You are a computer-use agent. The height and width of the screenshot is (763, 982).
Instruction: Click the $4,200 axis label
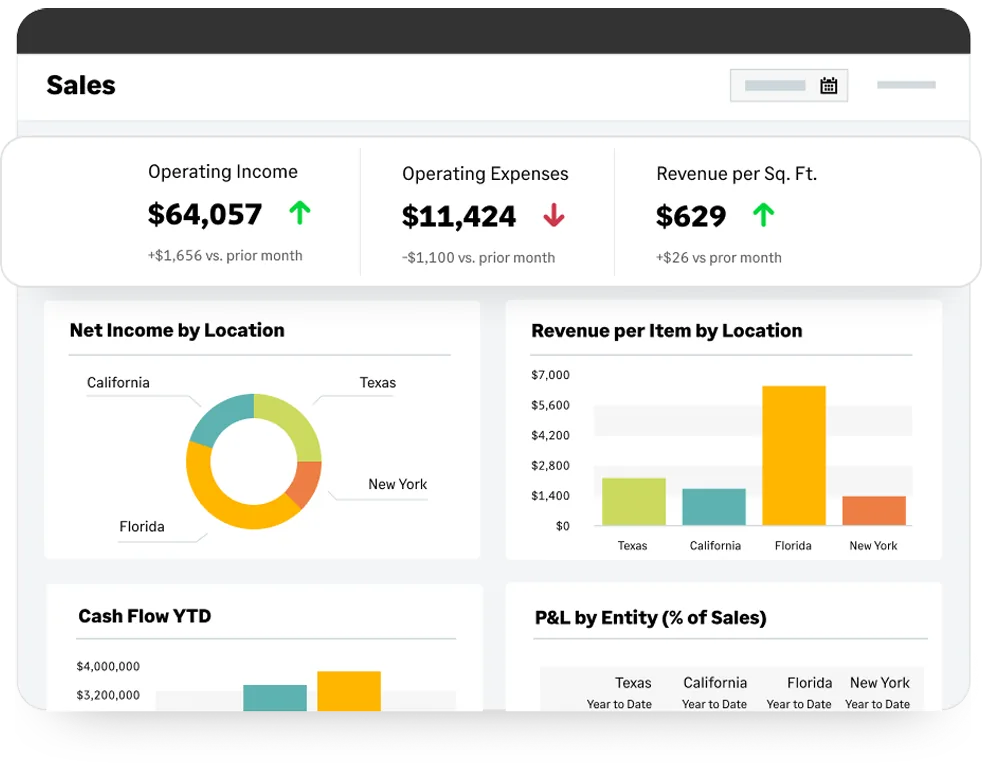(x=550, y=435)
